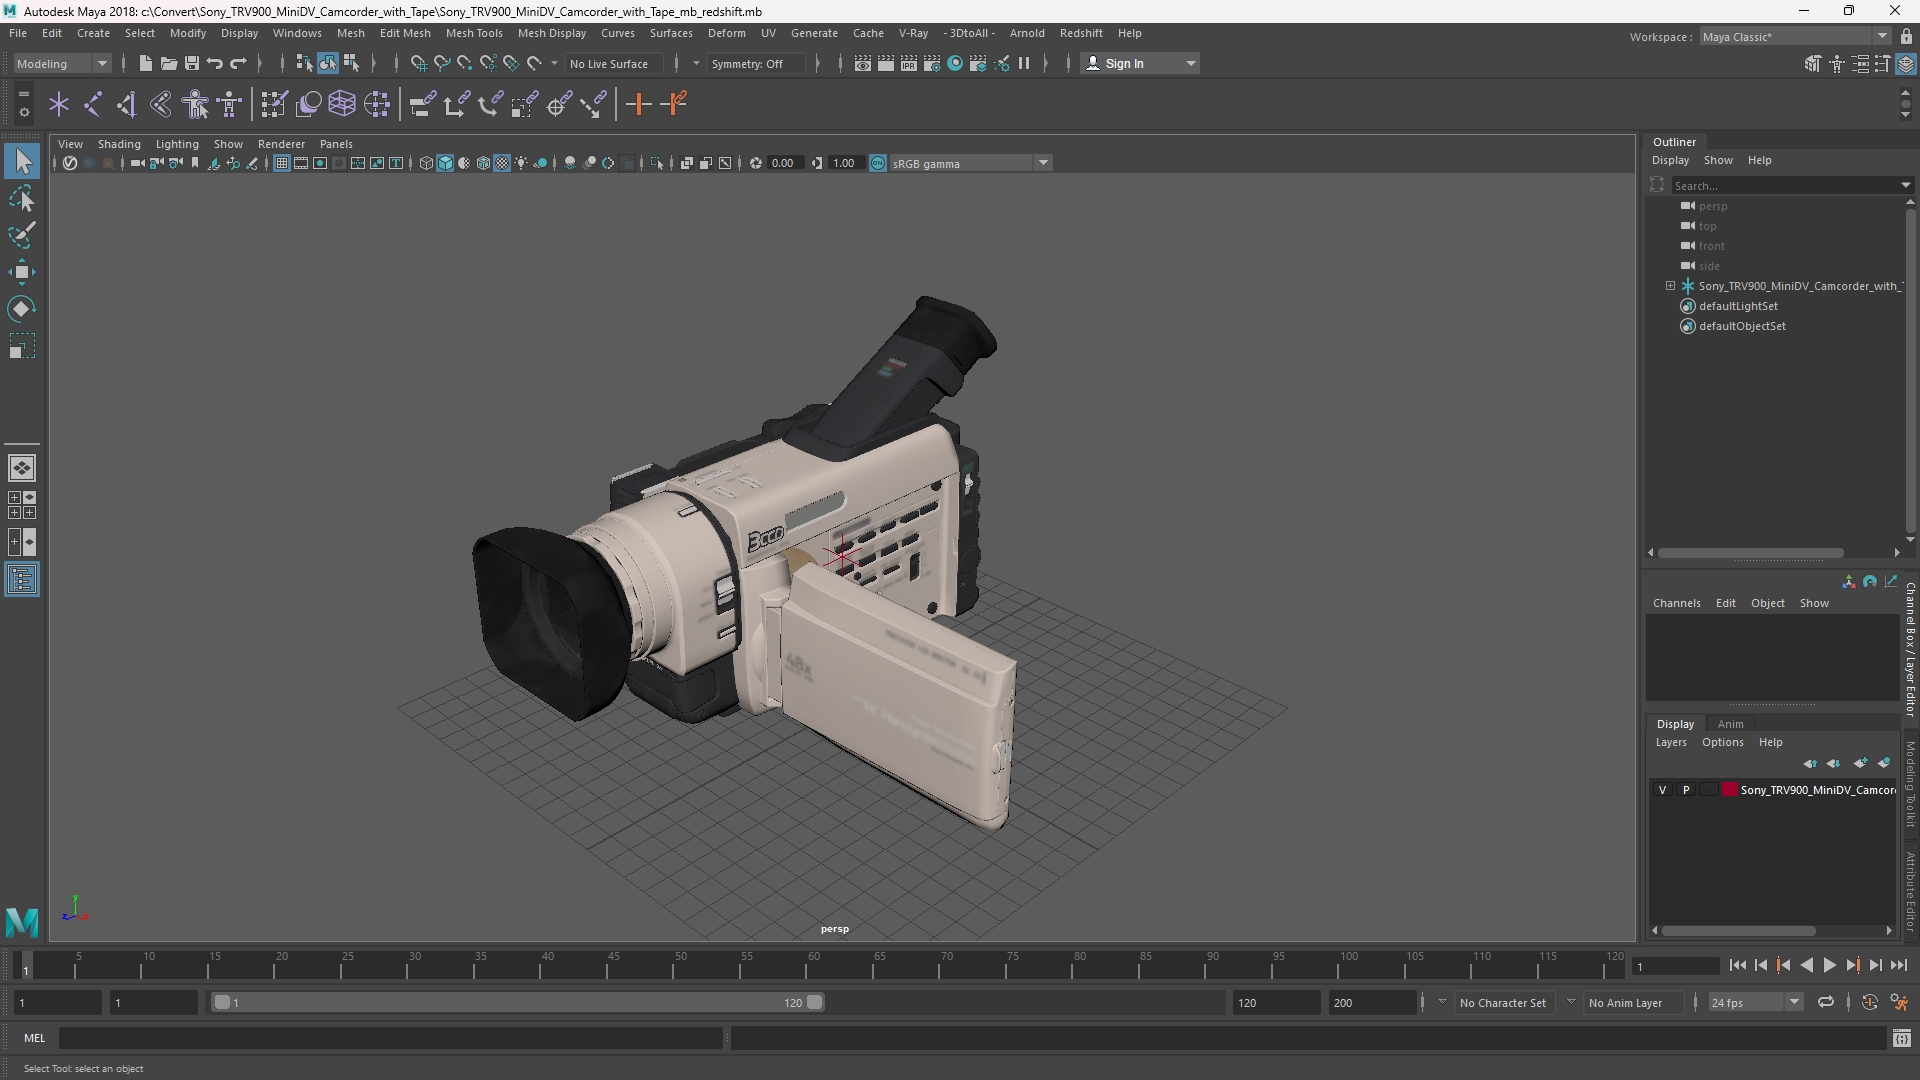1920x1080 pixels.
Task: Open the No Character Set dropdown
Action: tap(1504, 1002)
